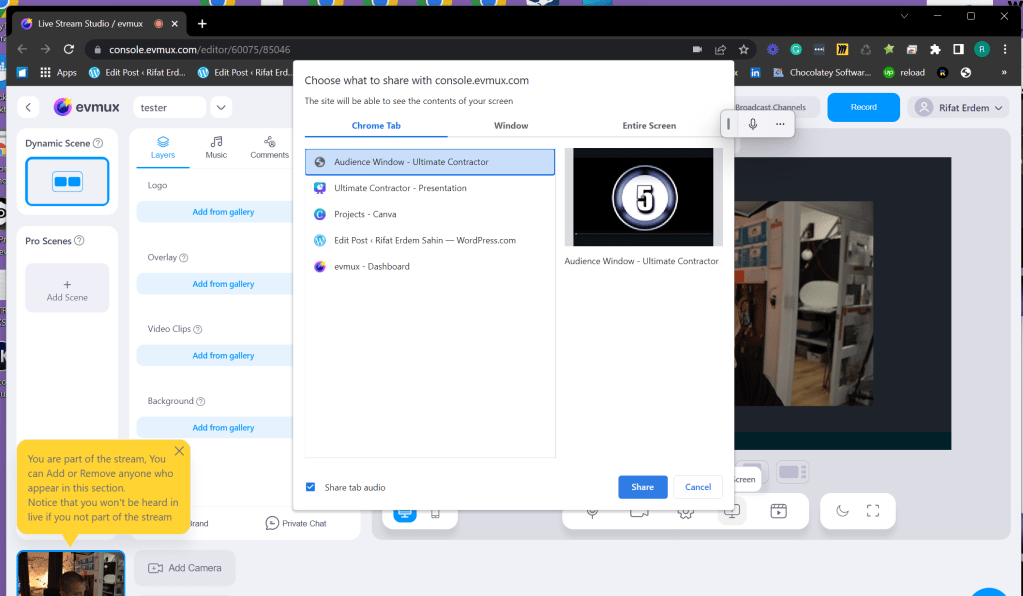Open the Miro extension icon
The height and width of the screenshot is (596, 1023).
pos(842,50)
